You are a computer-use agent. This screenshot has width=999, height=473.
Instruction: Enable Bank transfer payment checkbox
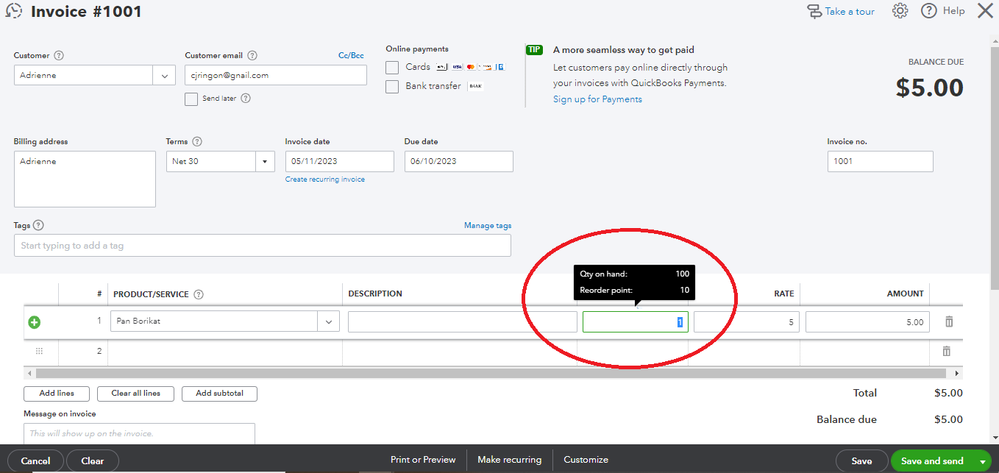[392, 86]
